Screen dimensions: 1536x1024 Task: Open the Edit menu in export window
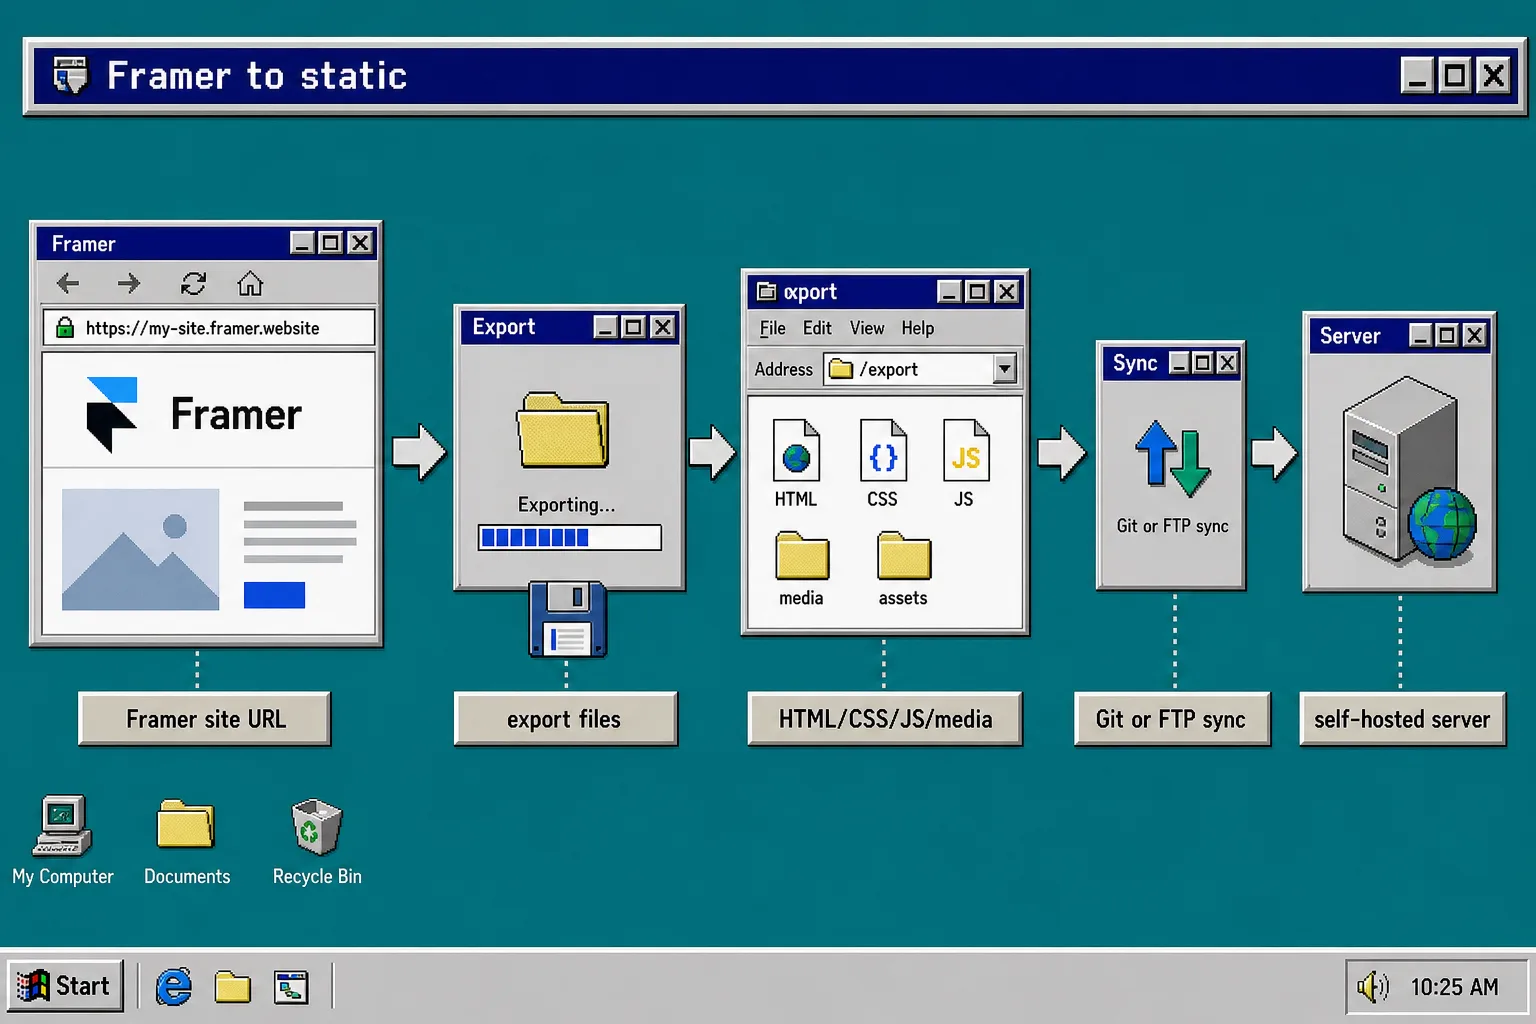817,328
